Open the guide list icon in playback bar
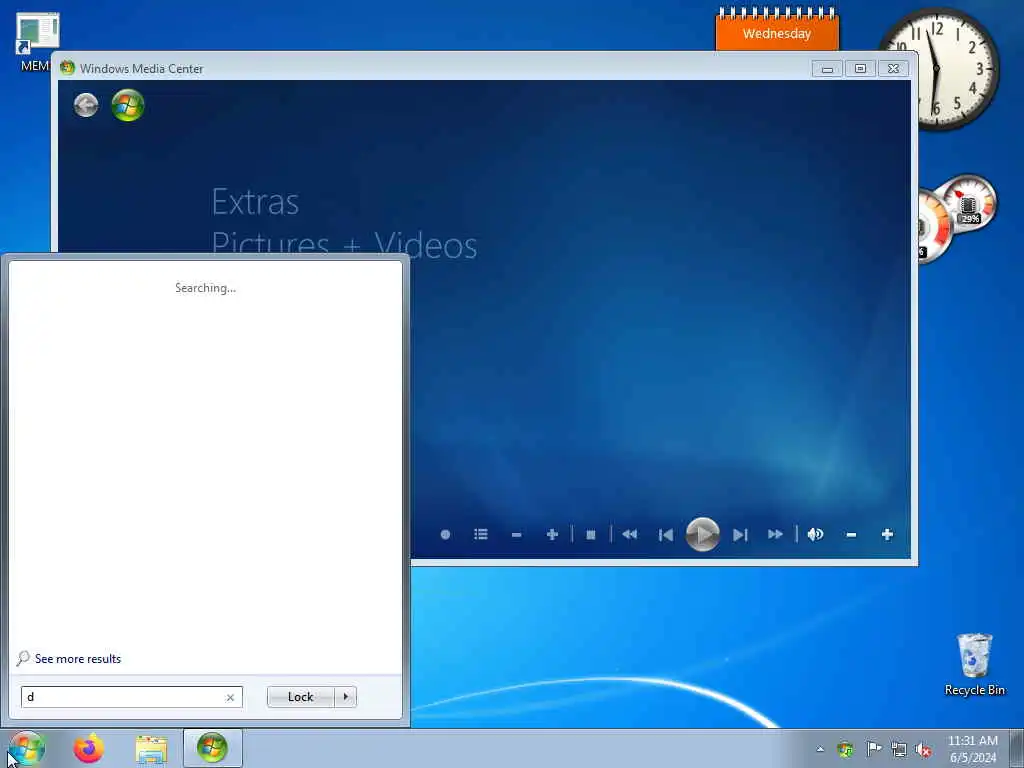 coord(481,534)
